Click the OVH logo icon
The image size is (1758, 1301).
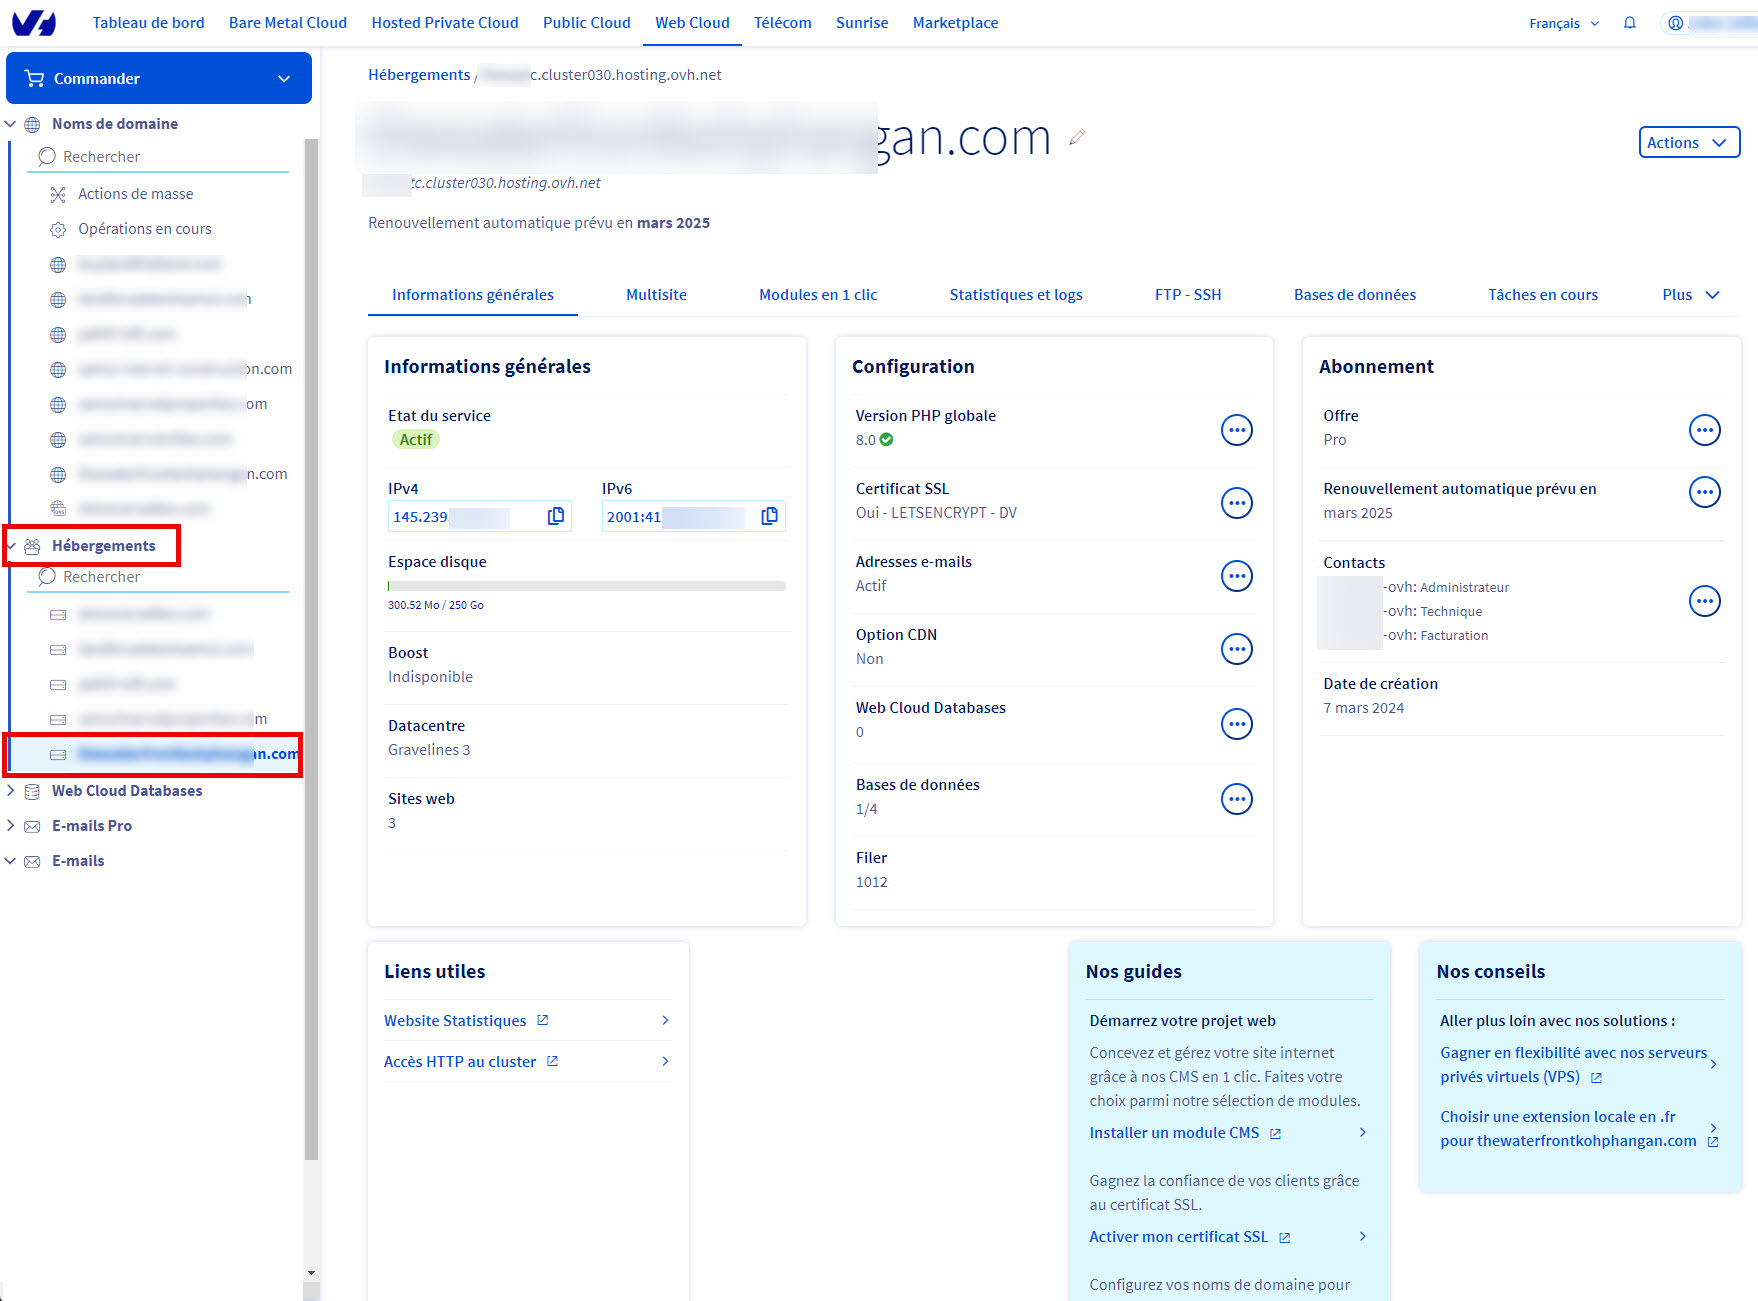(34, 22)
